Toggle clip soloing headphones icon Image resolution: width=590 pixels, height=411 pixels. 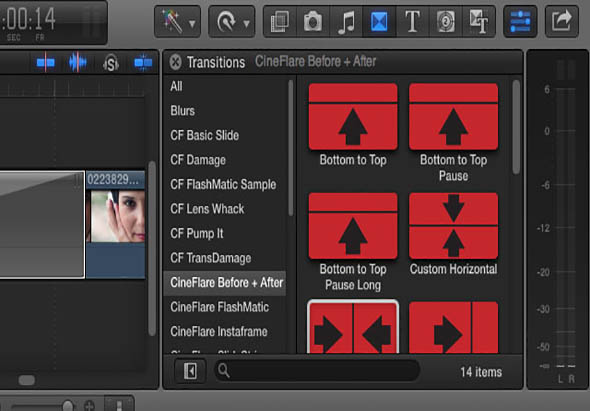(111, 63)
